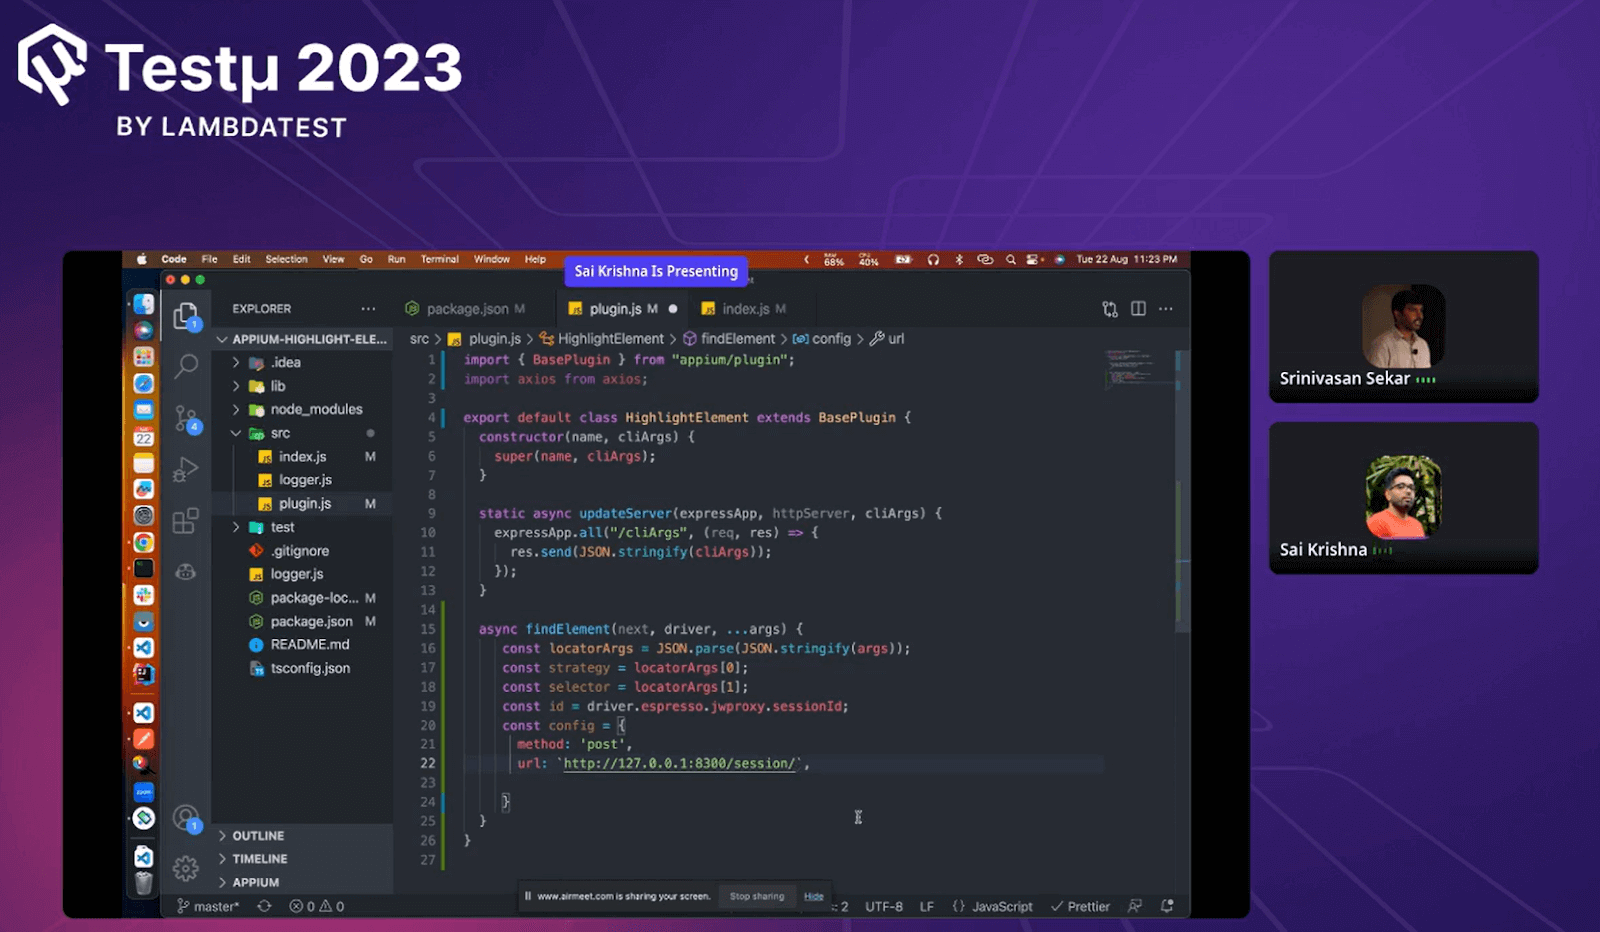Click the unsaved dot on plugin.js tab
Screen dimensions: 1600x932
[673, 309]
